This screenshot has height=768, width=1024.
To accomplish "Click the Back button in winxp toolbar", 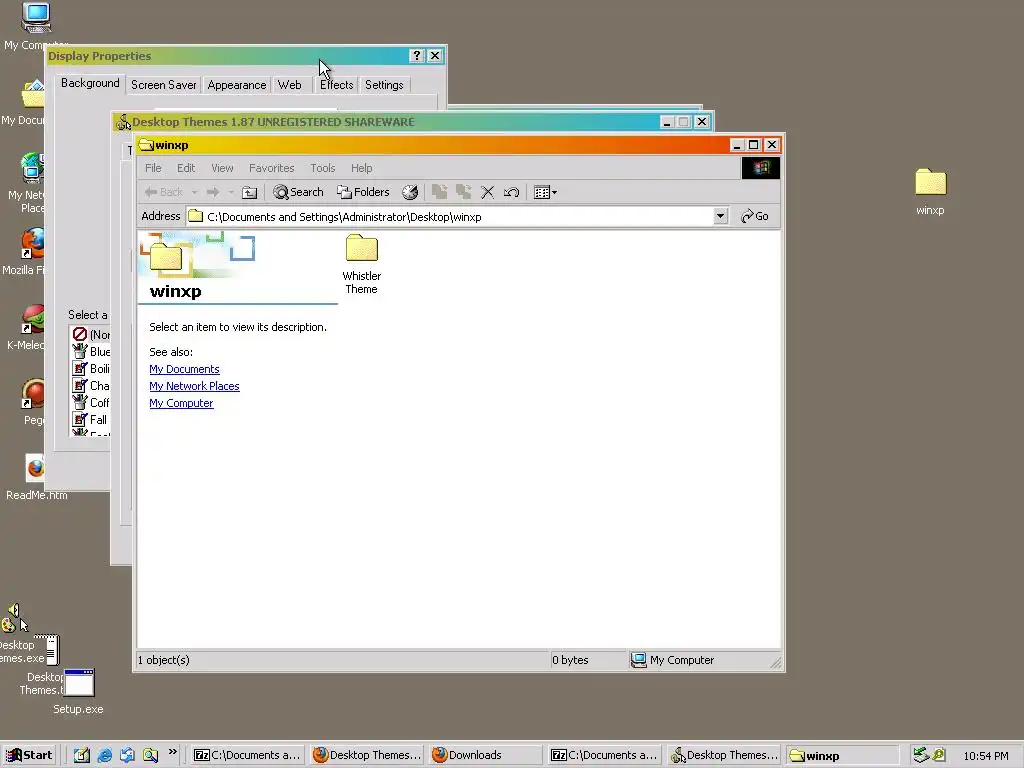I will pyautogui.click(x=164, y=192).
